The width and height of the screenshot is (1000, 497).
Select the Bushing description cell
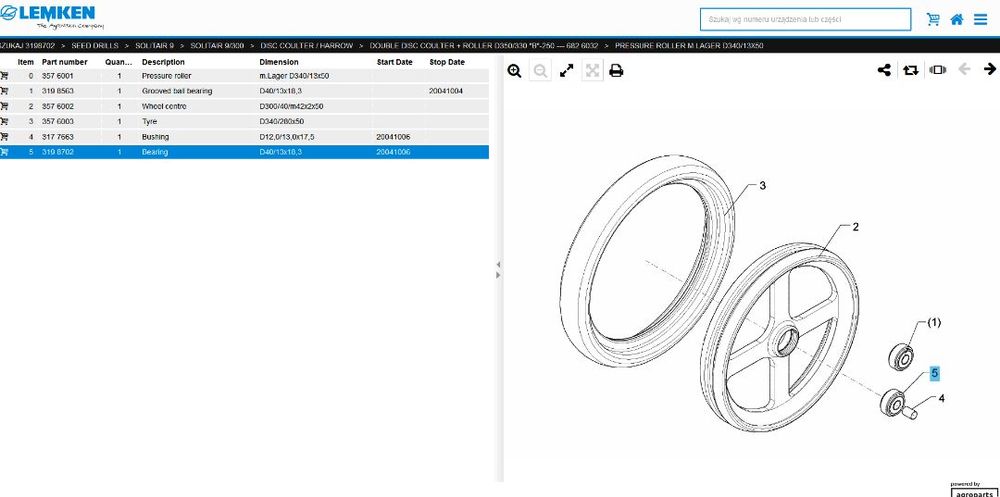156,137
